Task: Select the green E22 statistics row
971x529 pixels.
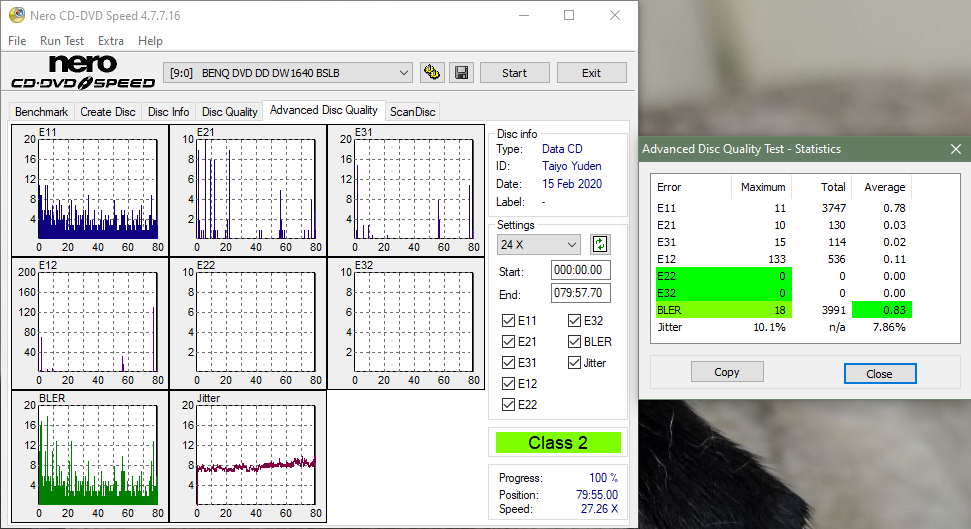Action: (782, 276)
